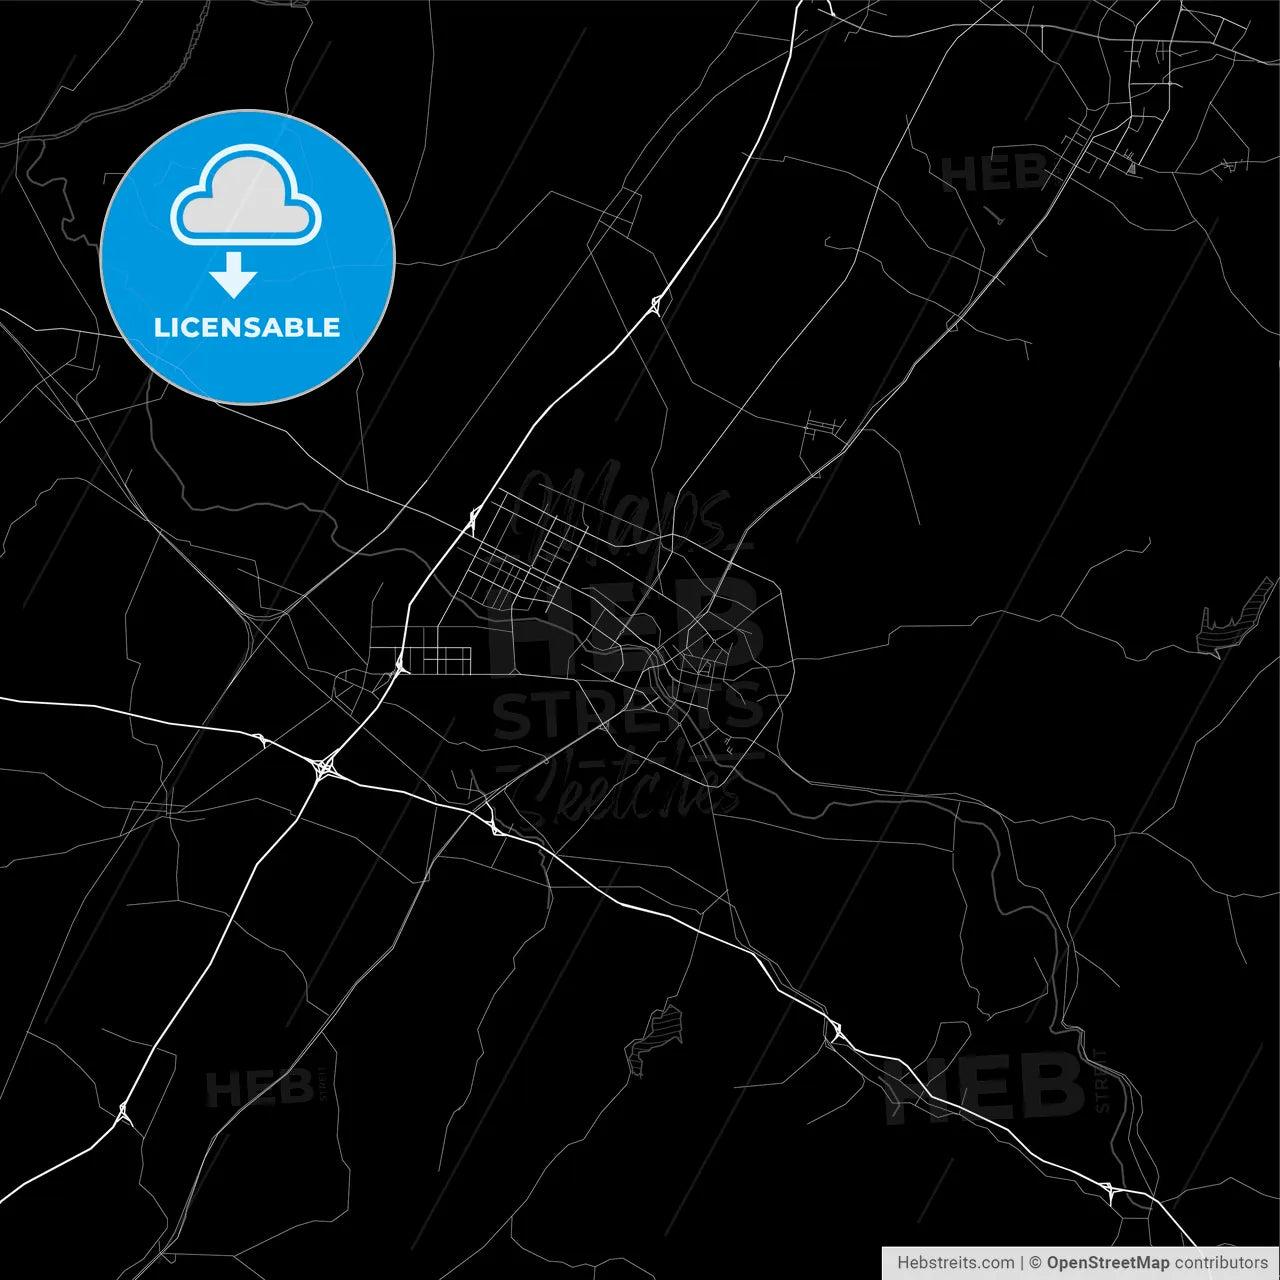1280x1280 pixels.
Task: Click the word contributors in the attribution
Action: (x=1221, y=1263)
